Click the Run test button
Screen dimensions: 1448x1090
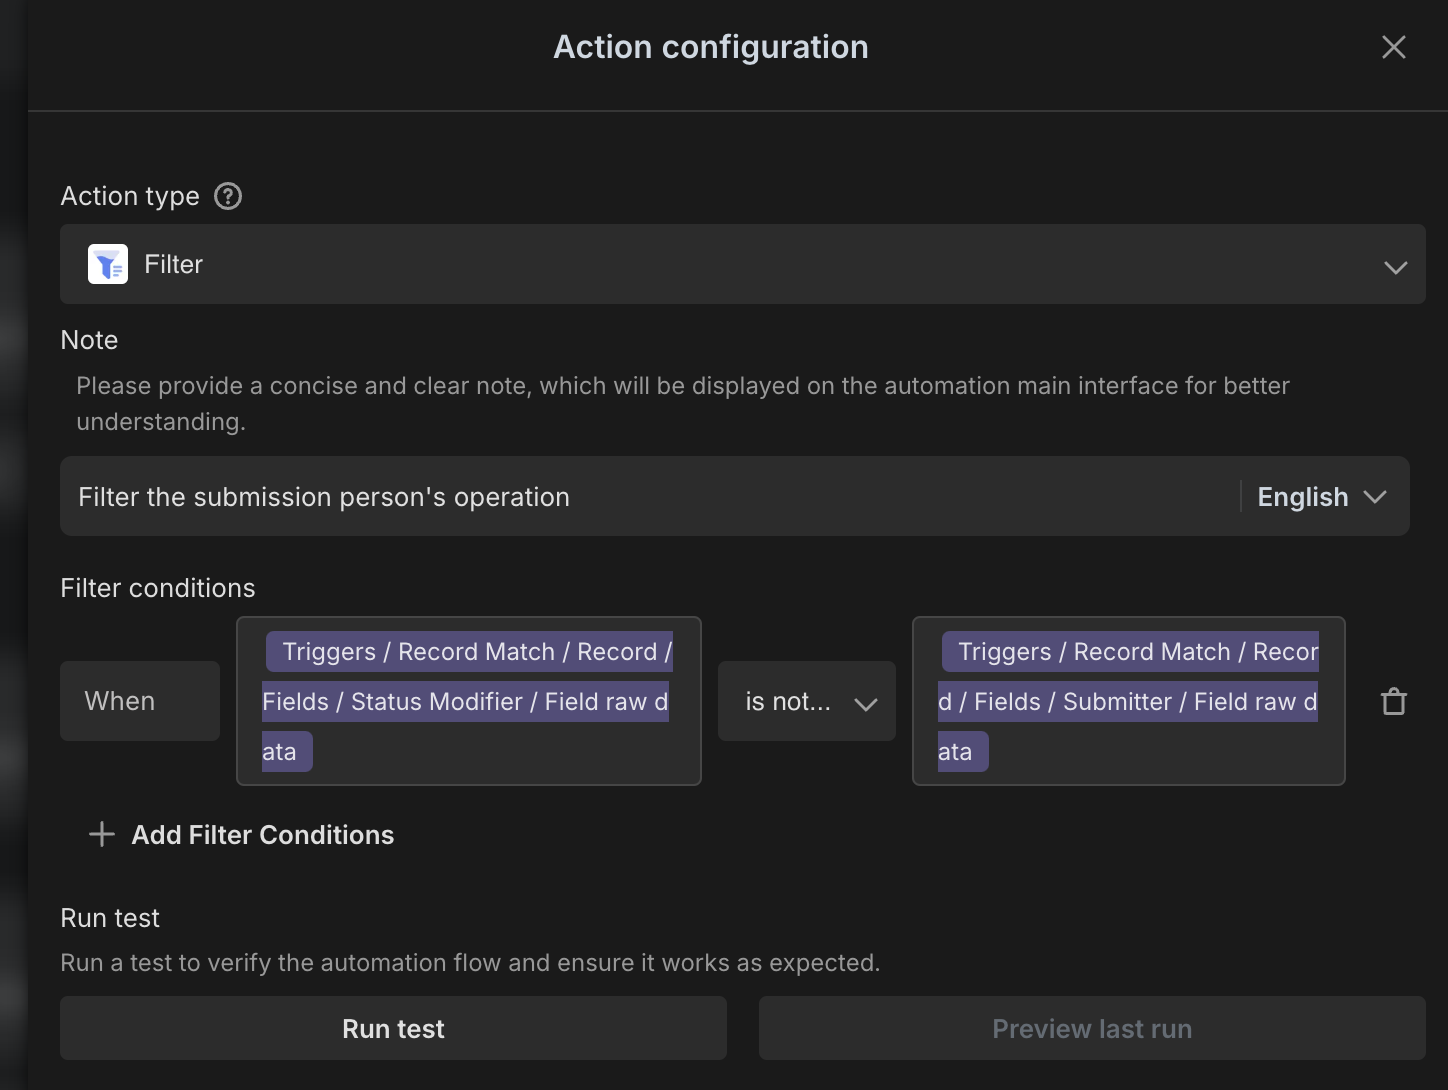pos(393,1028)
